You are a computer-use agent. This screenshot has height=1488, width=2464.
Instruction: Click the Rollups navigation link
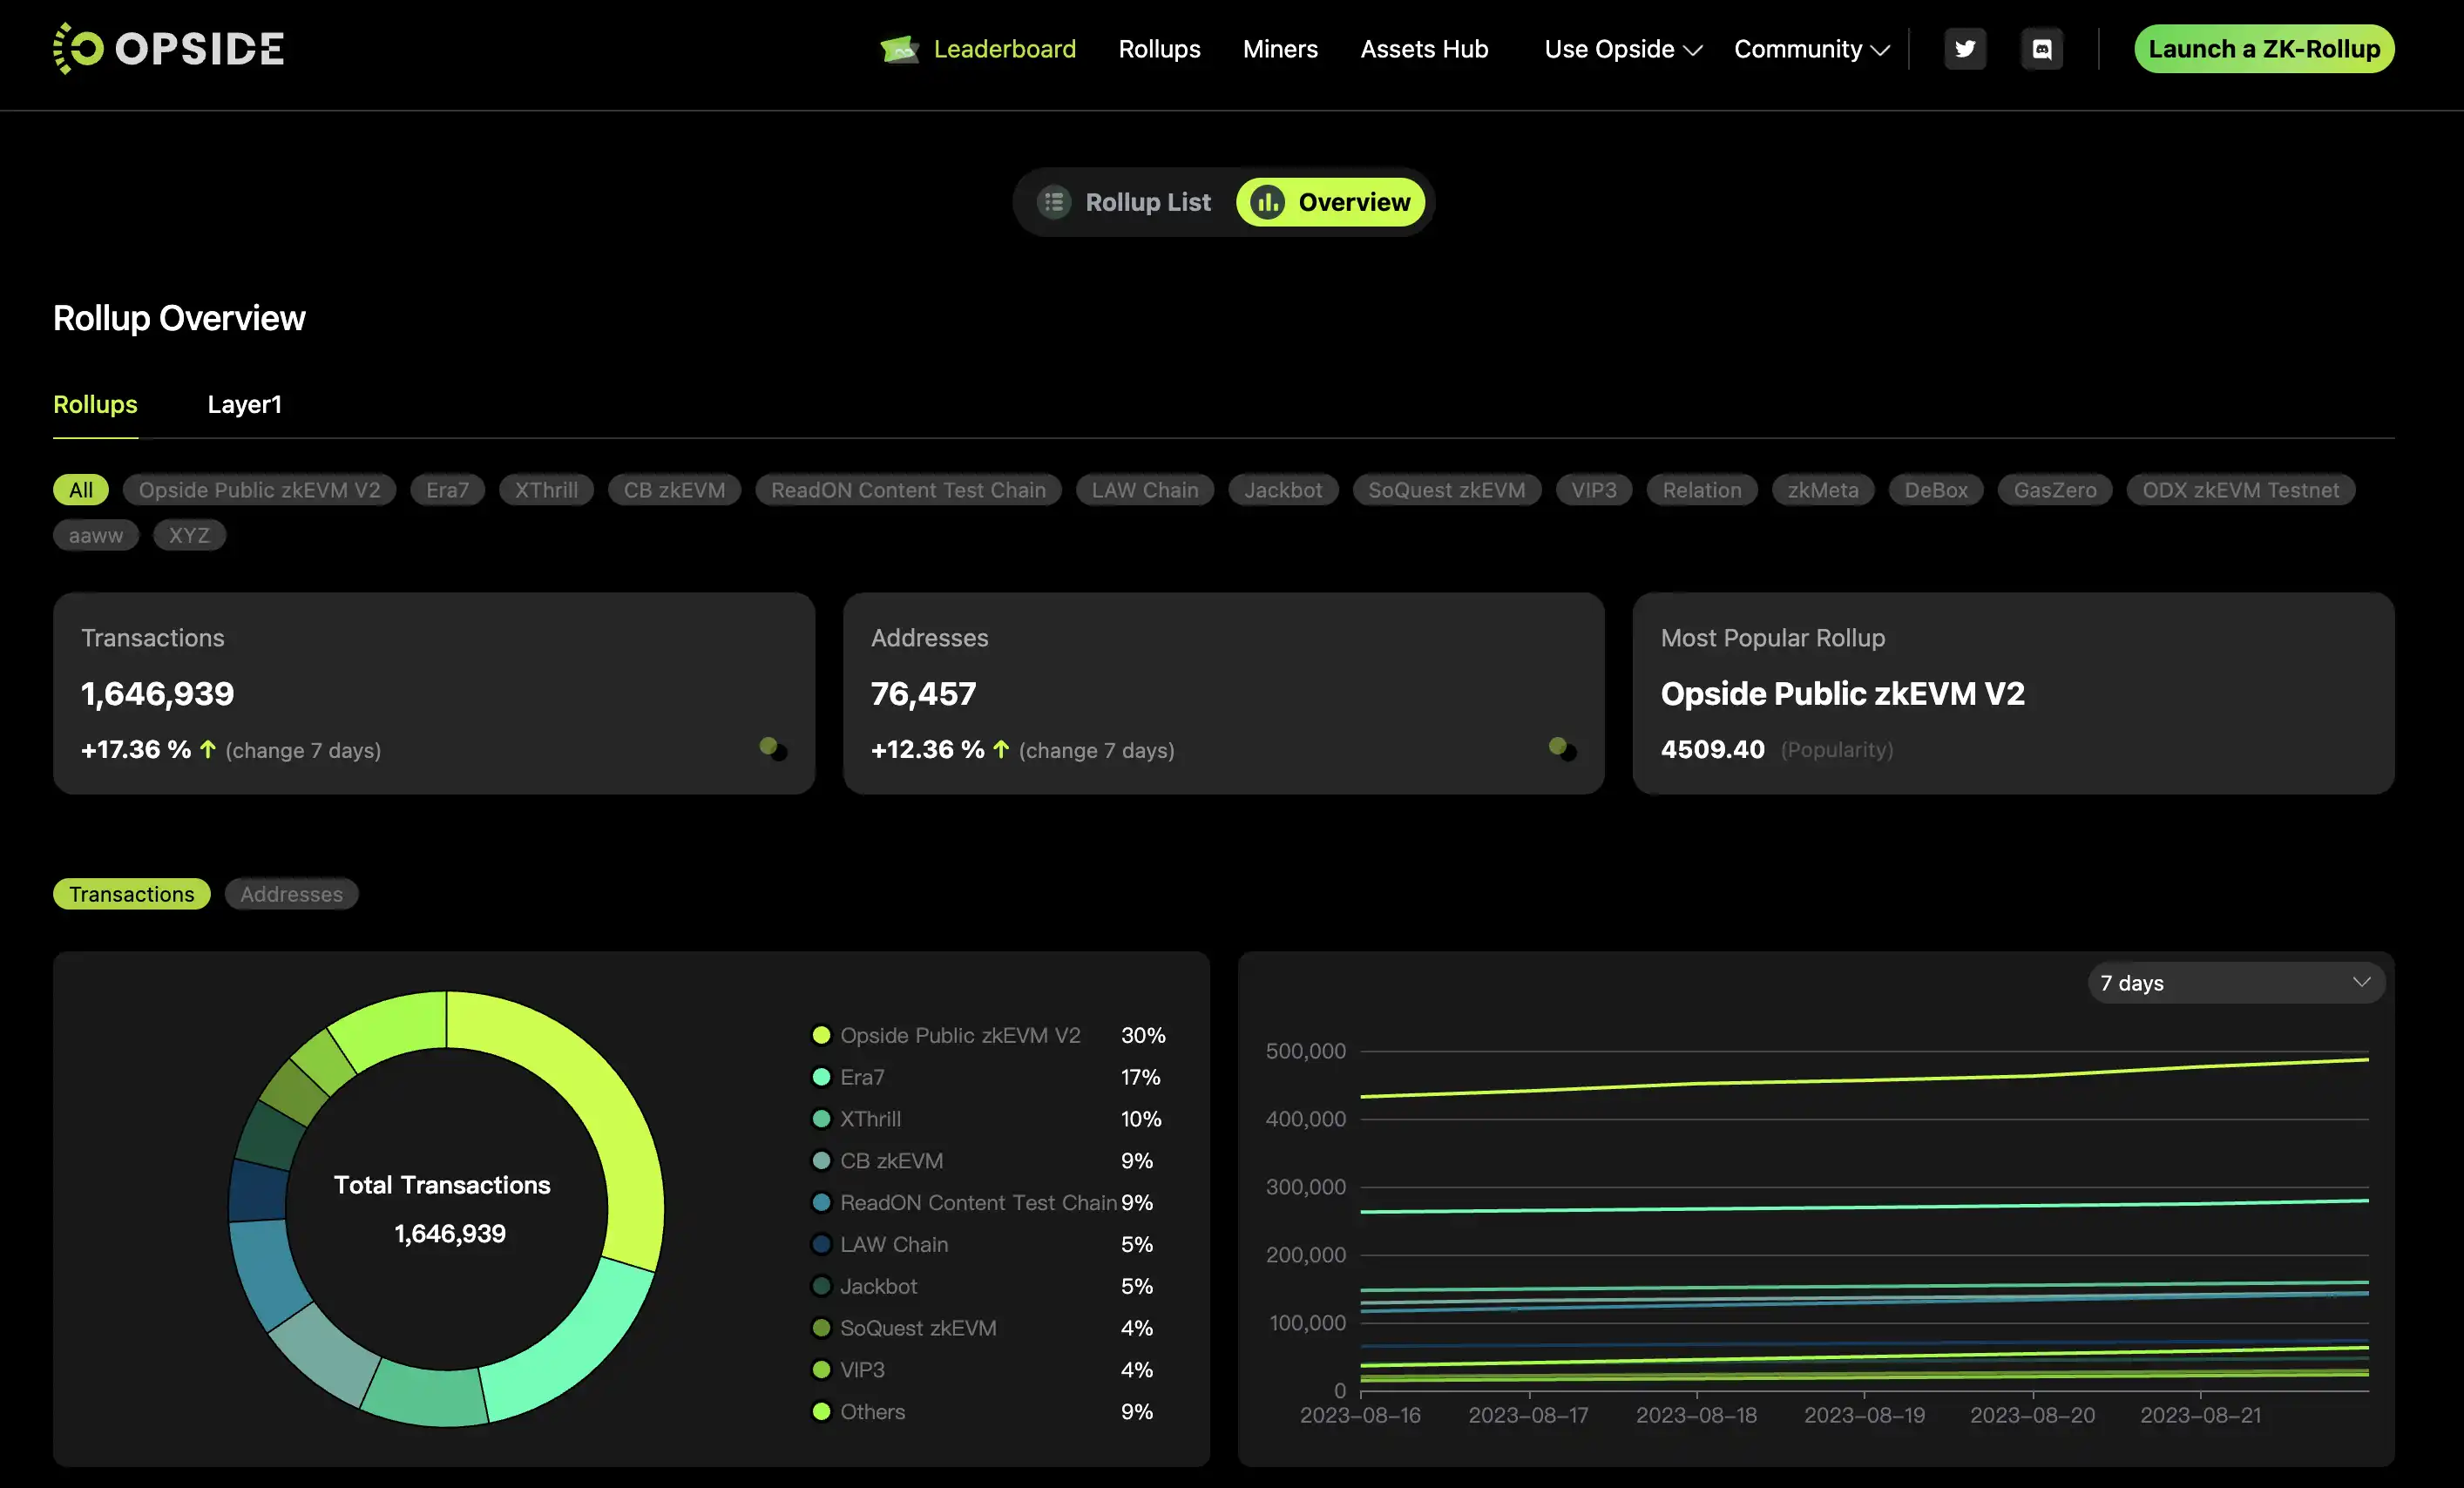tap(1160, 48)
